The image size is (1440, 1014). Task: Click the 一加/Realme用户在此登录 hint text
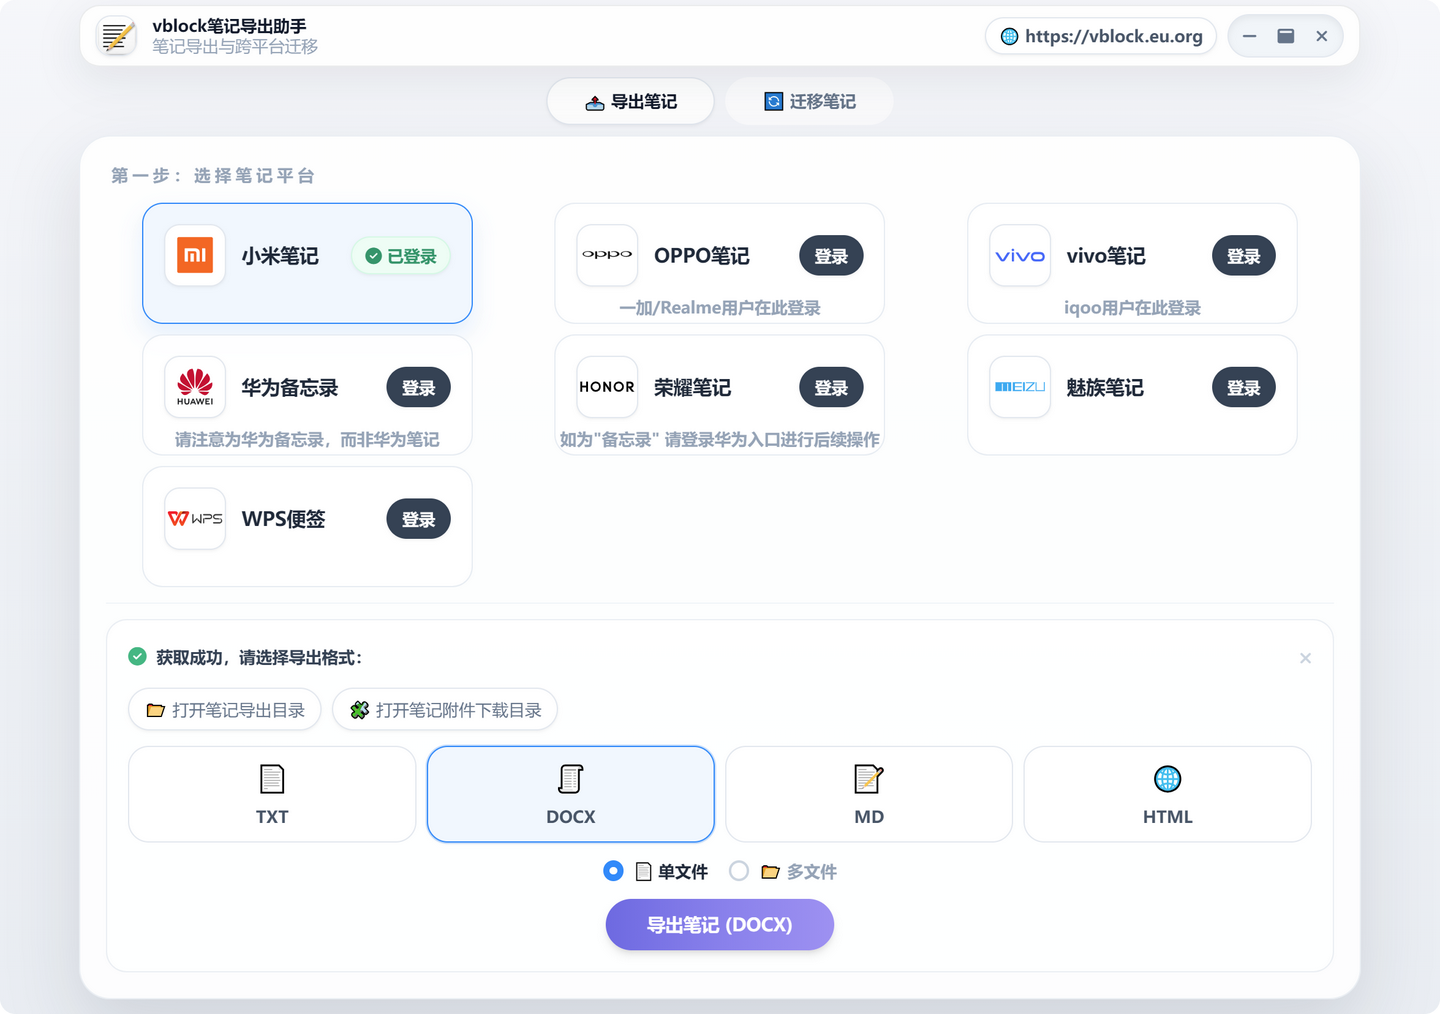(x=720, y=308)
